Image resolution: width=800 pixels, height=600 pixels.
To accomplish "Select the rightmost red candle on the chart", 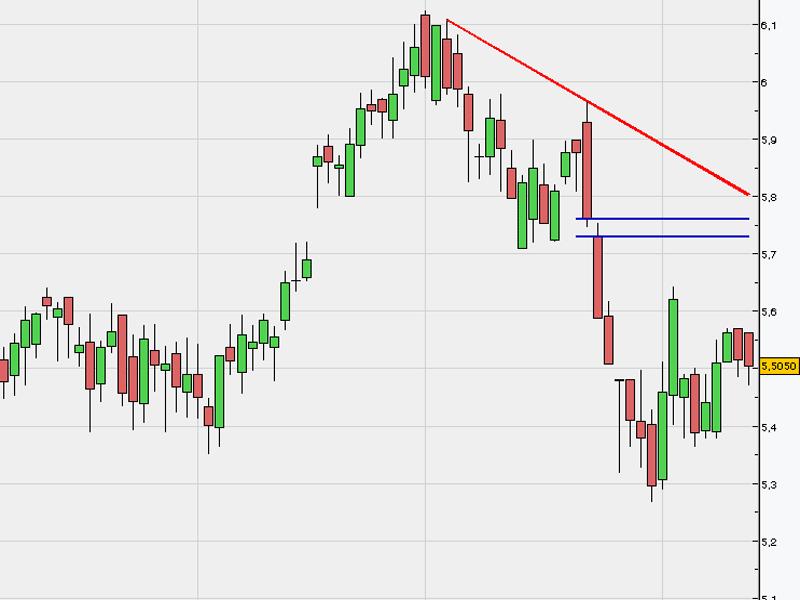I will (749, 349).
